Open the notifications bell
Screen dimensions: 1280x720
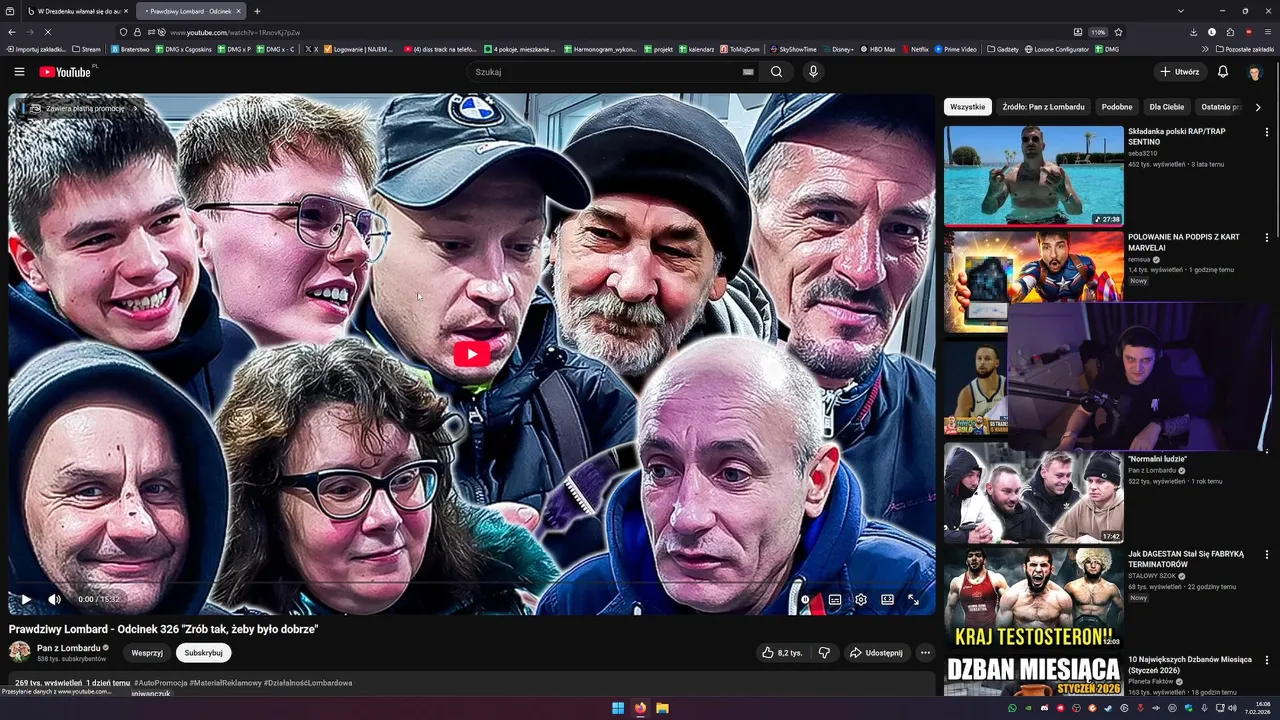pyautogui.click(x=1222, y=72)
